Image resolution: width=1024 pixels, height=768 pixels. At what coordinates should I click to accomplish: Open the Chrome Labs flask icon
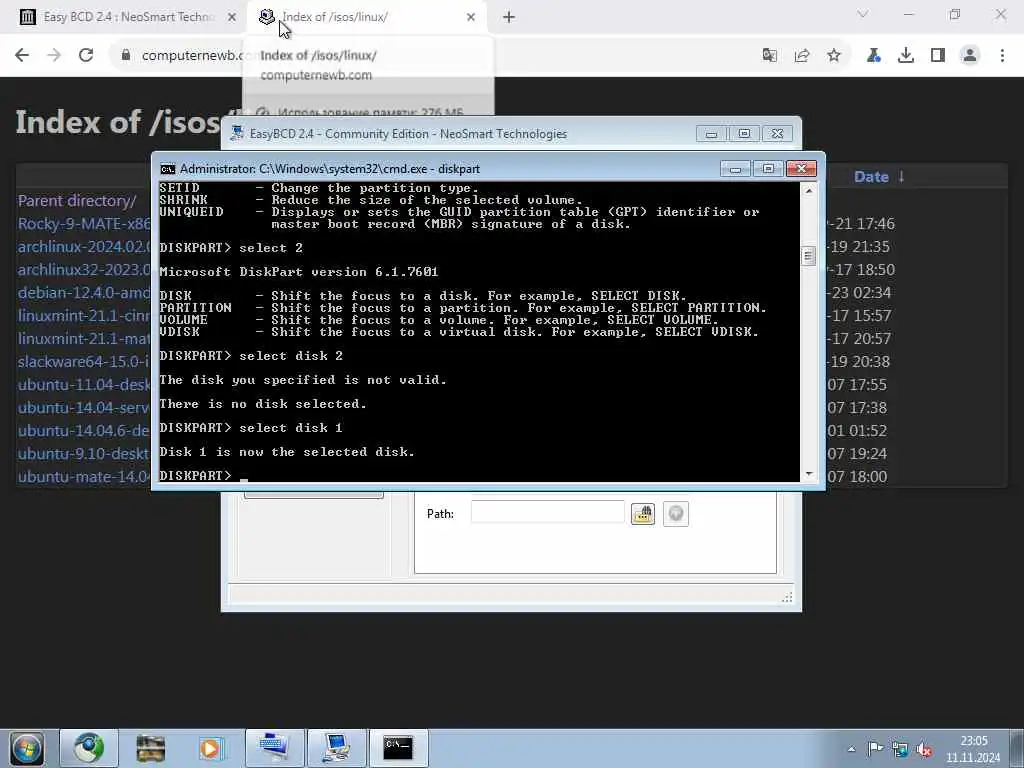[x=874, y=56]
